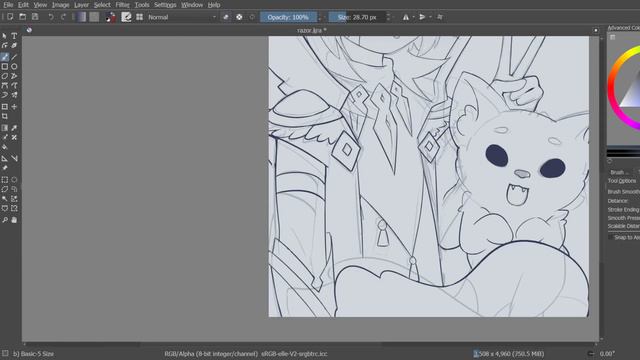640x360 pixels.
Task: Toggle horizontal mirror tool
Action: click(x=406, y=17)
